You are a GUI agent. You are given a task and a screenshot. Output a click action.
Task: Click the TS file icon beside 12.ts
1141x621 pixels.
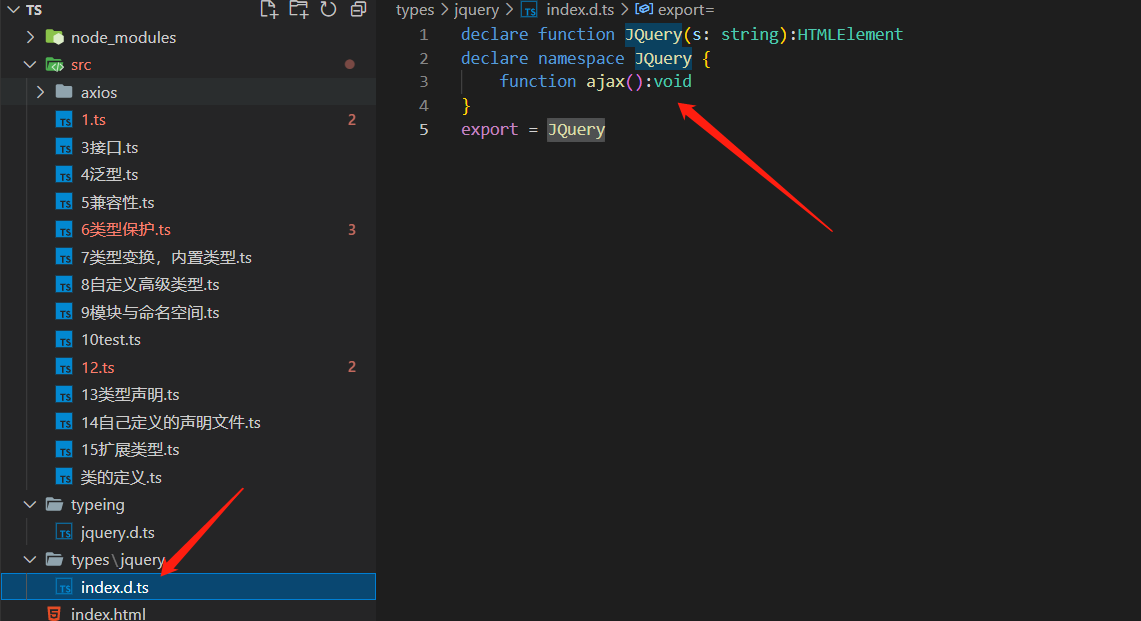tap(65, 368)
